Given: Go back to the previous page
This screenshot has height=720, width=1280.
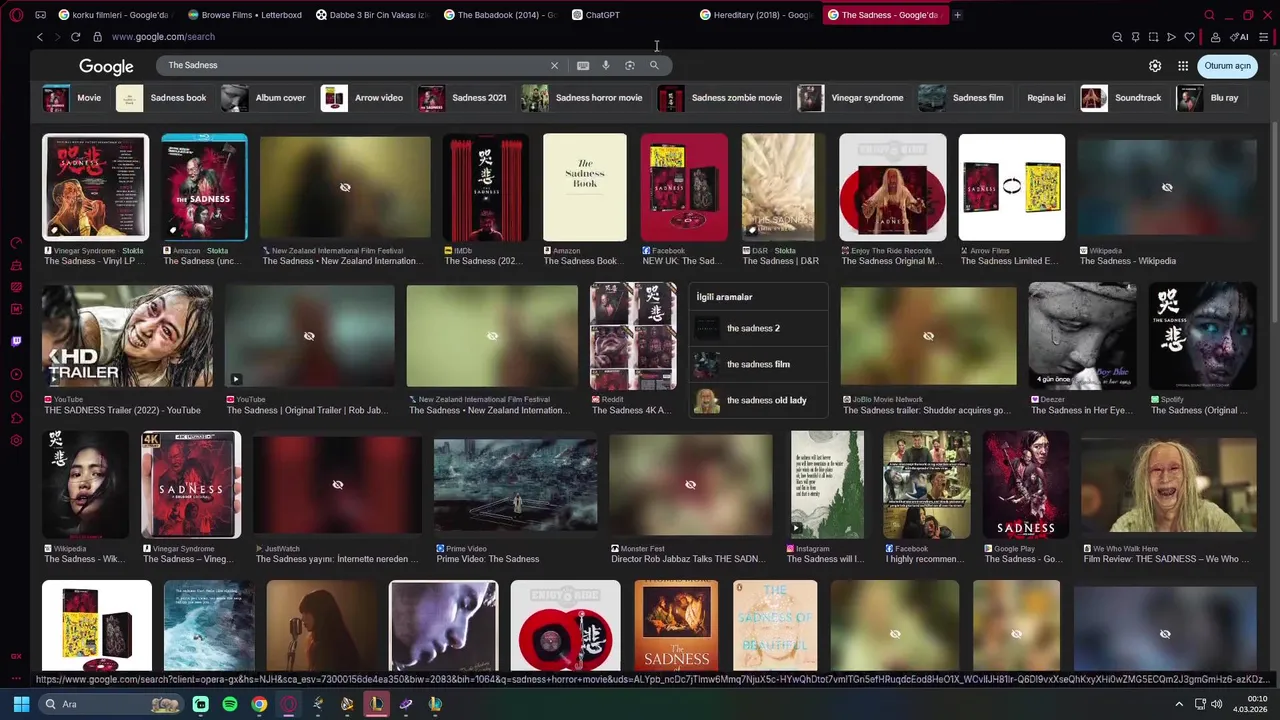Looking at the screenshot, I should tap(40, 37).
